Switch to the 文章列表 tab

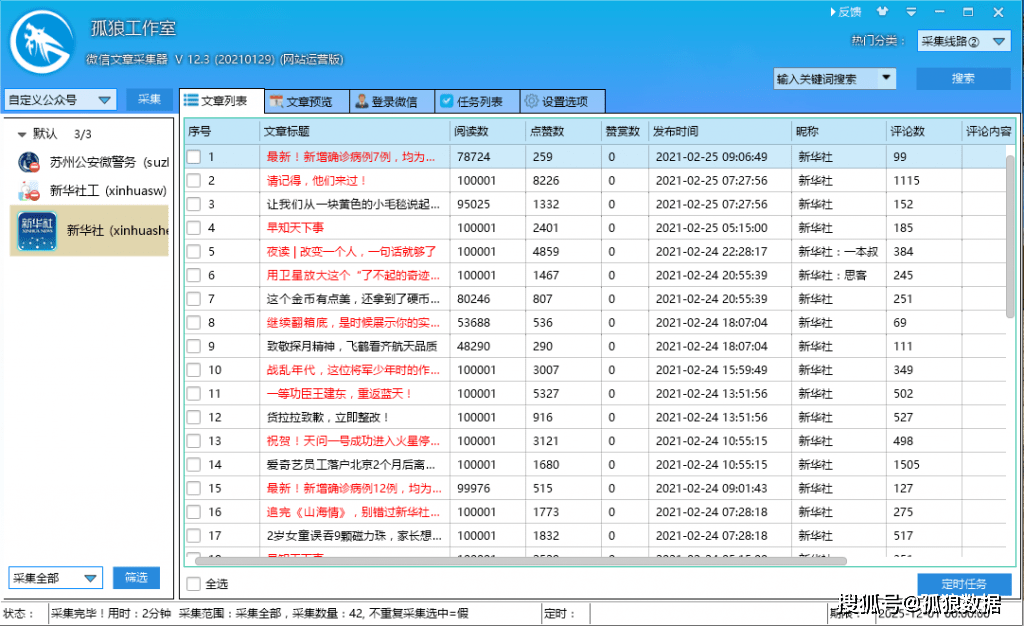[222, 101]
